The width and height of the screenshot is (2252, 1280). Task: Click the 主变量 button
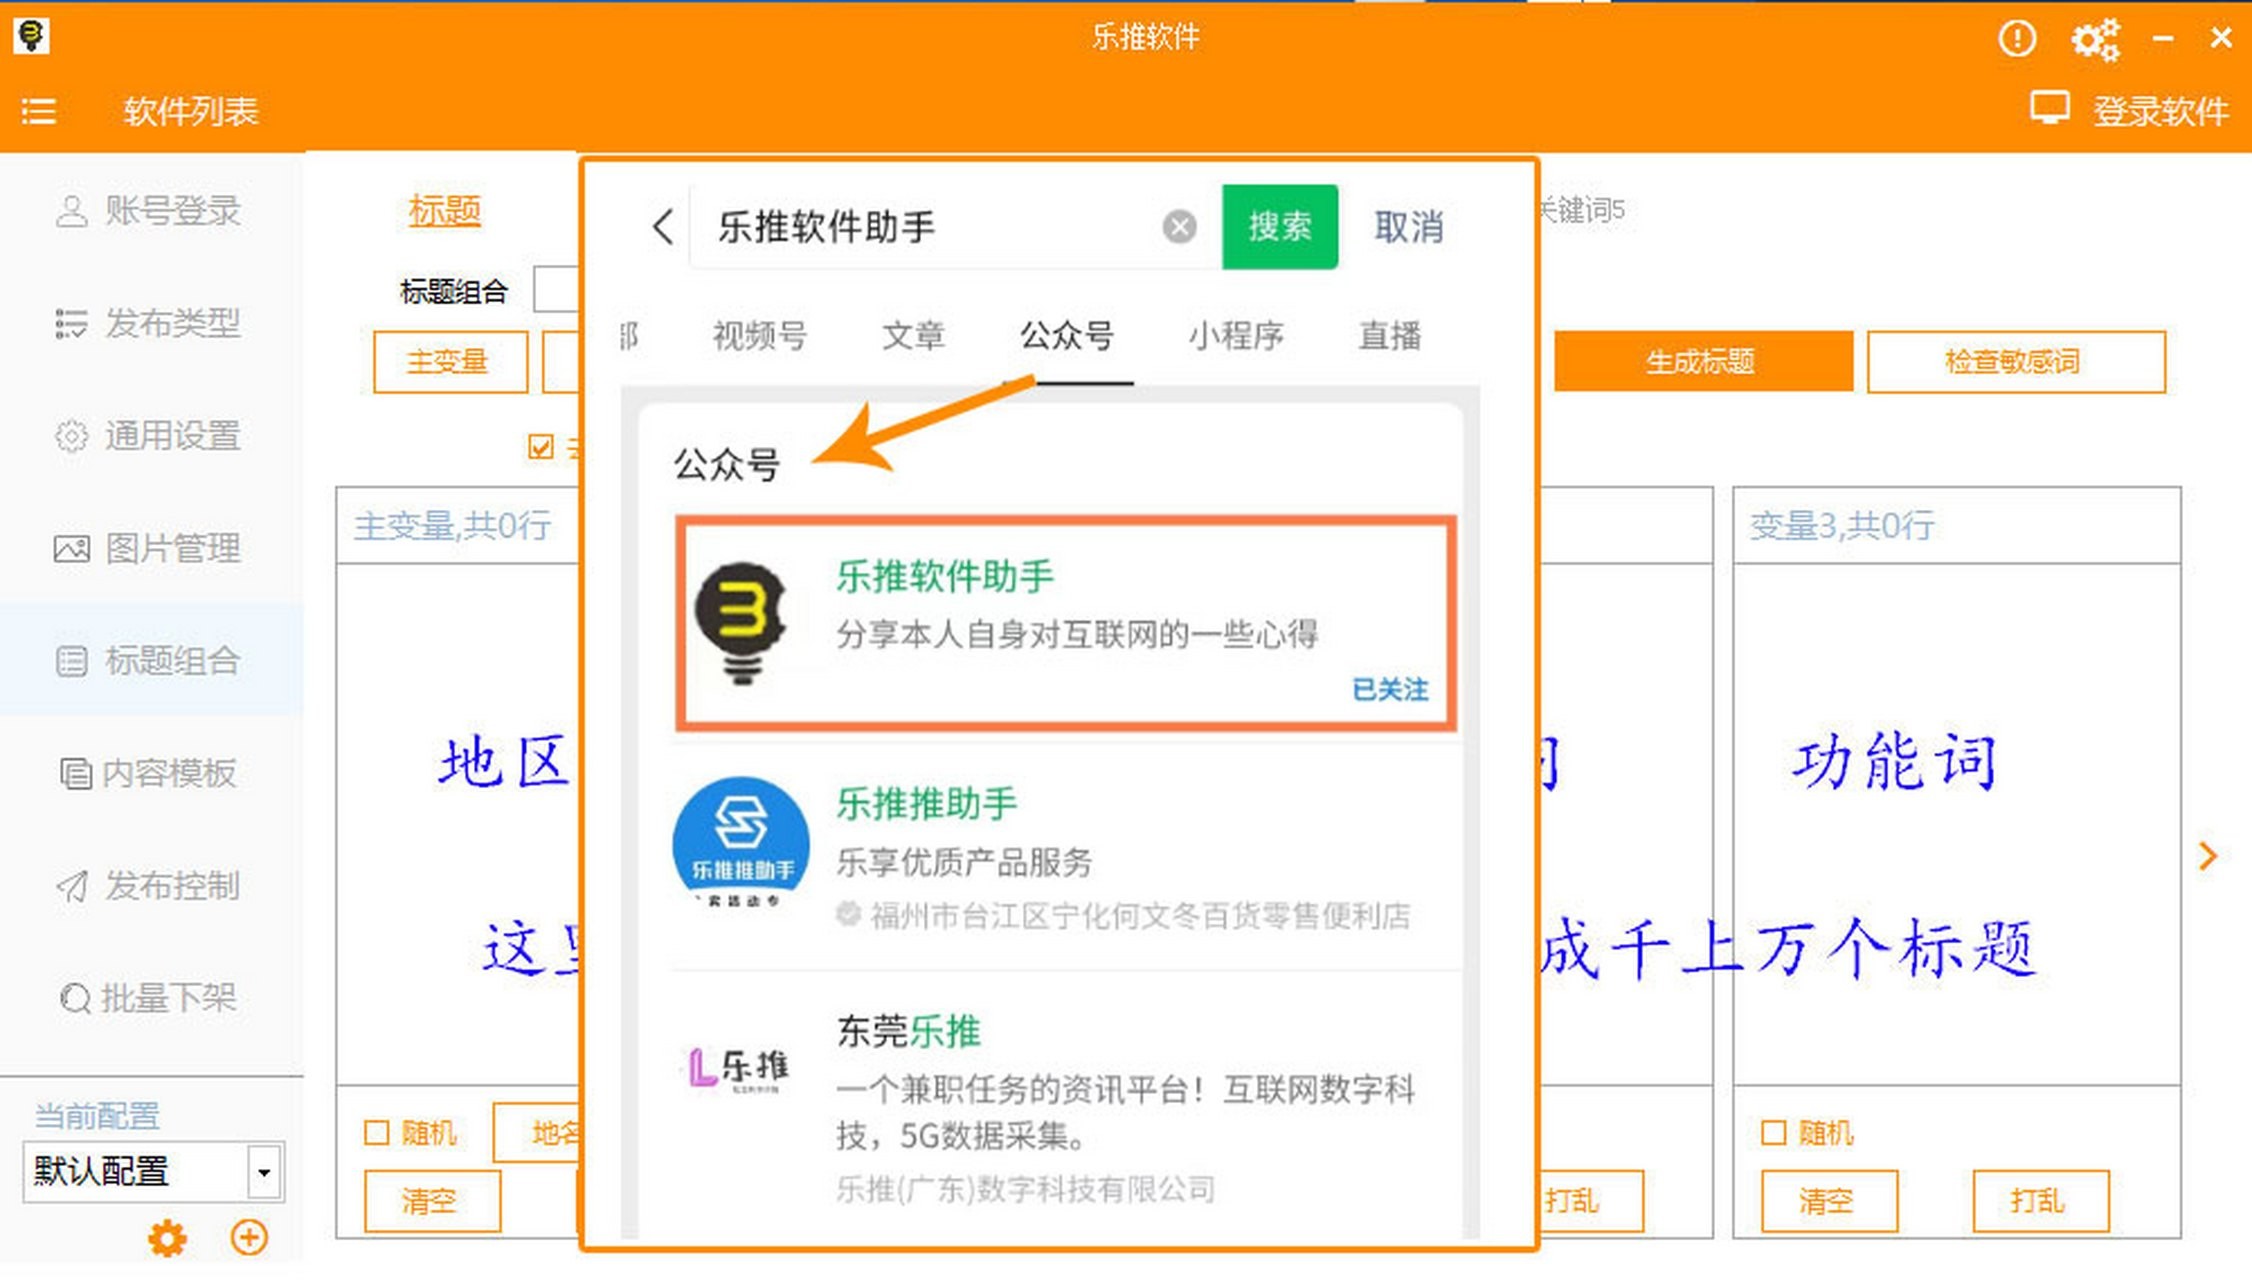tap(450, 361)
